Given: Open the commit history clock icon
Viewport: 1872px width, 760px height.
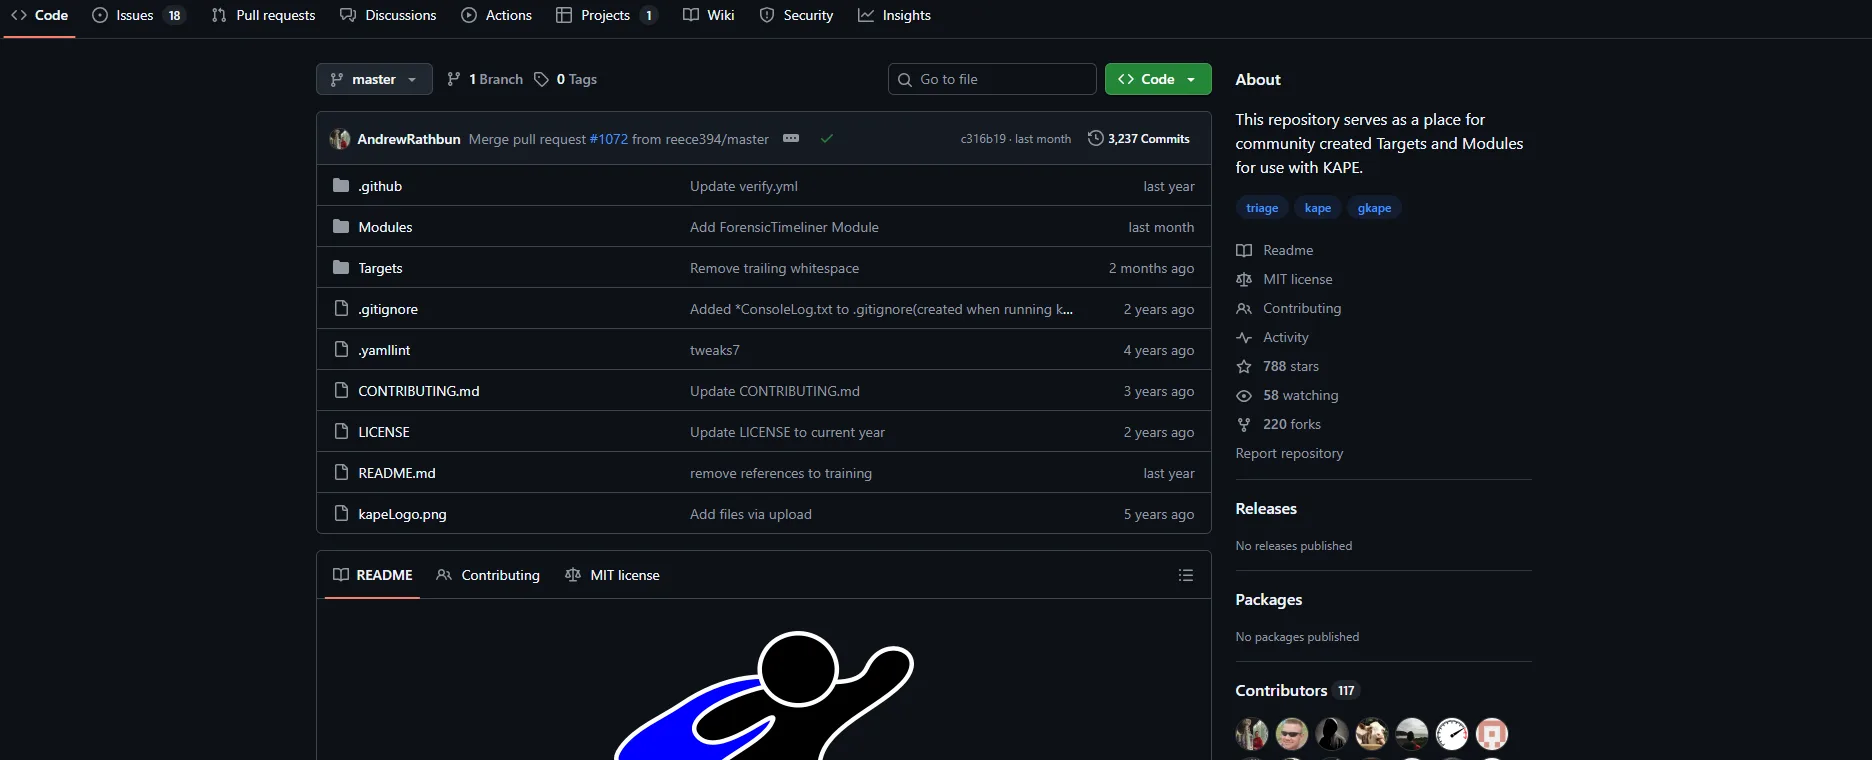Looking at the screenshot, I should click(x=1096, y=139).
